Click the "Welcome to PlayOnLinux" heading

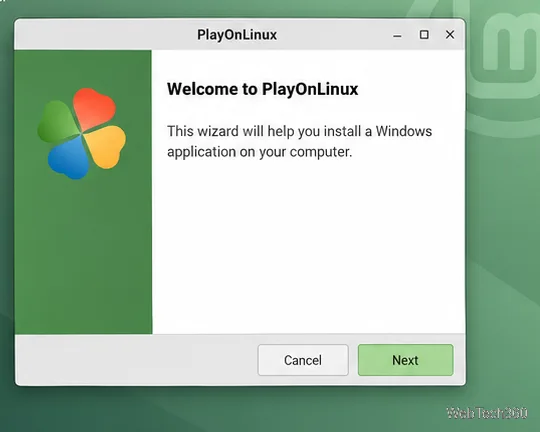[262, 89]
